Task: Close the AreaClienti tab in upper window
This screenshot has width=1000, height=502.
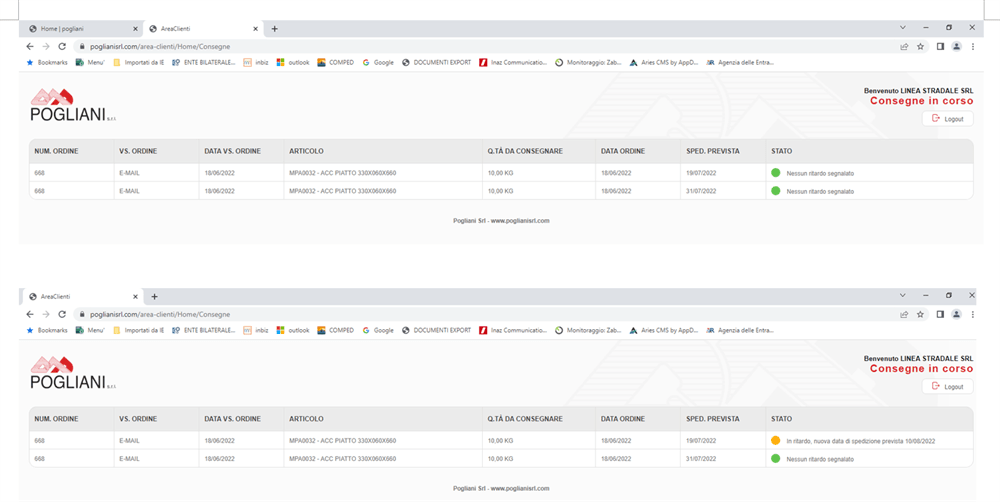Action: 256,29
